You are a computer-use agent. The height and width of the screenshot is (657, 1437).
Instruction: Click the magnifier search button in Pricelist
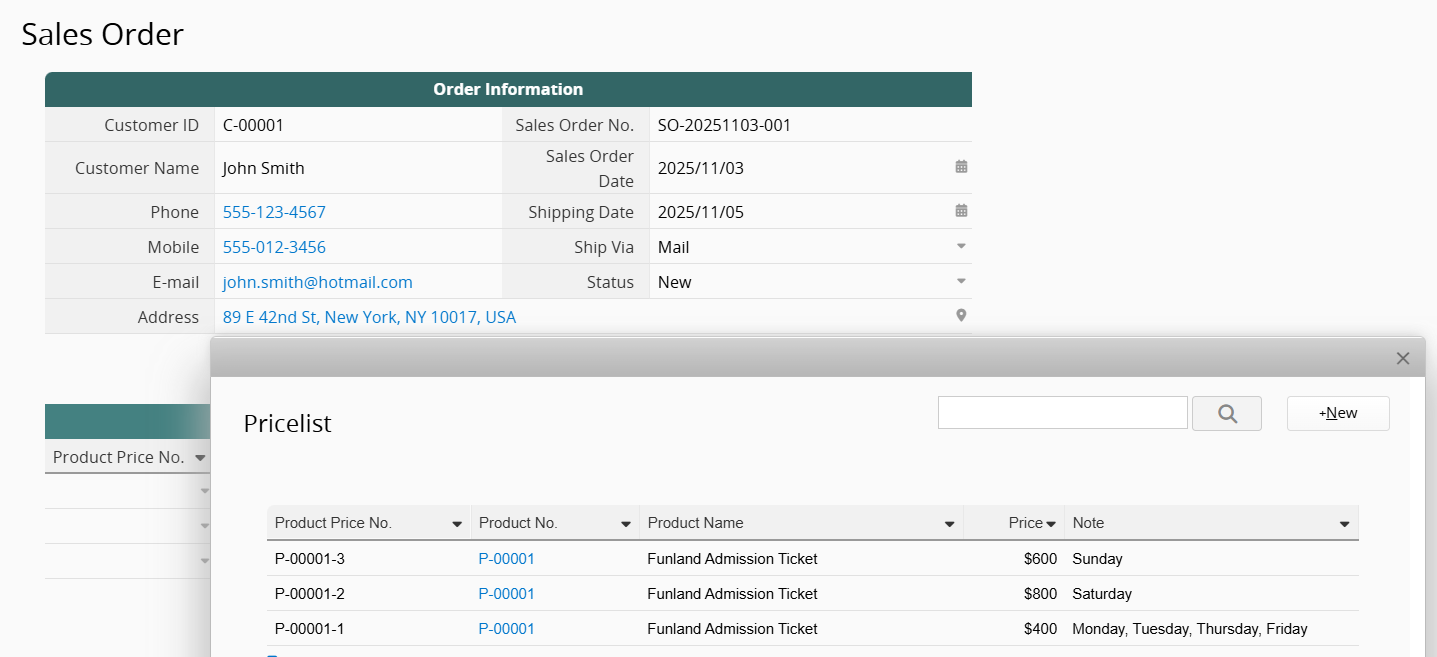[1226, 413]
